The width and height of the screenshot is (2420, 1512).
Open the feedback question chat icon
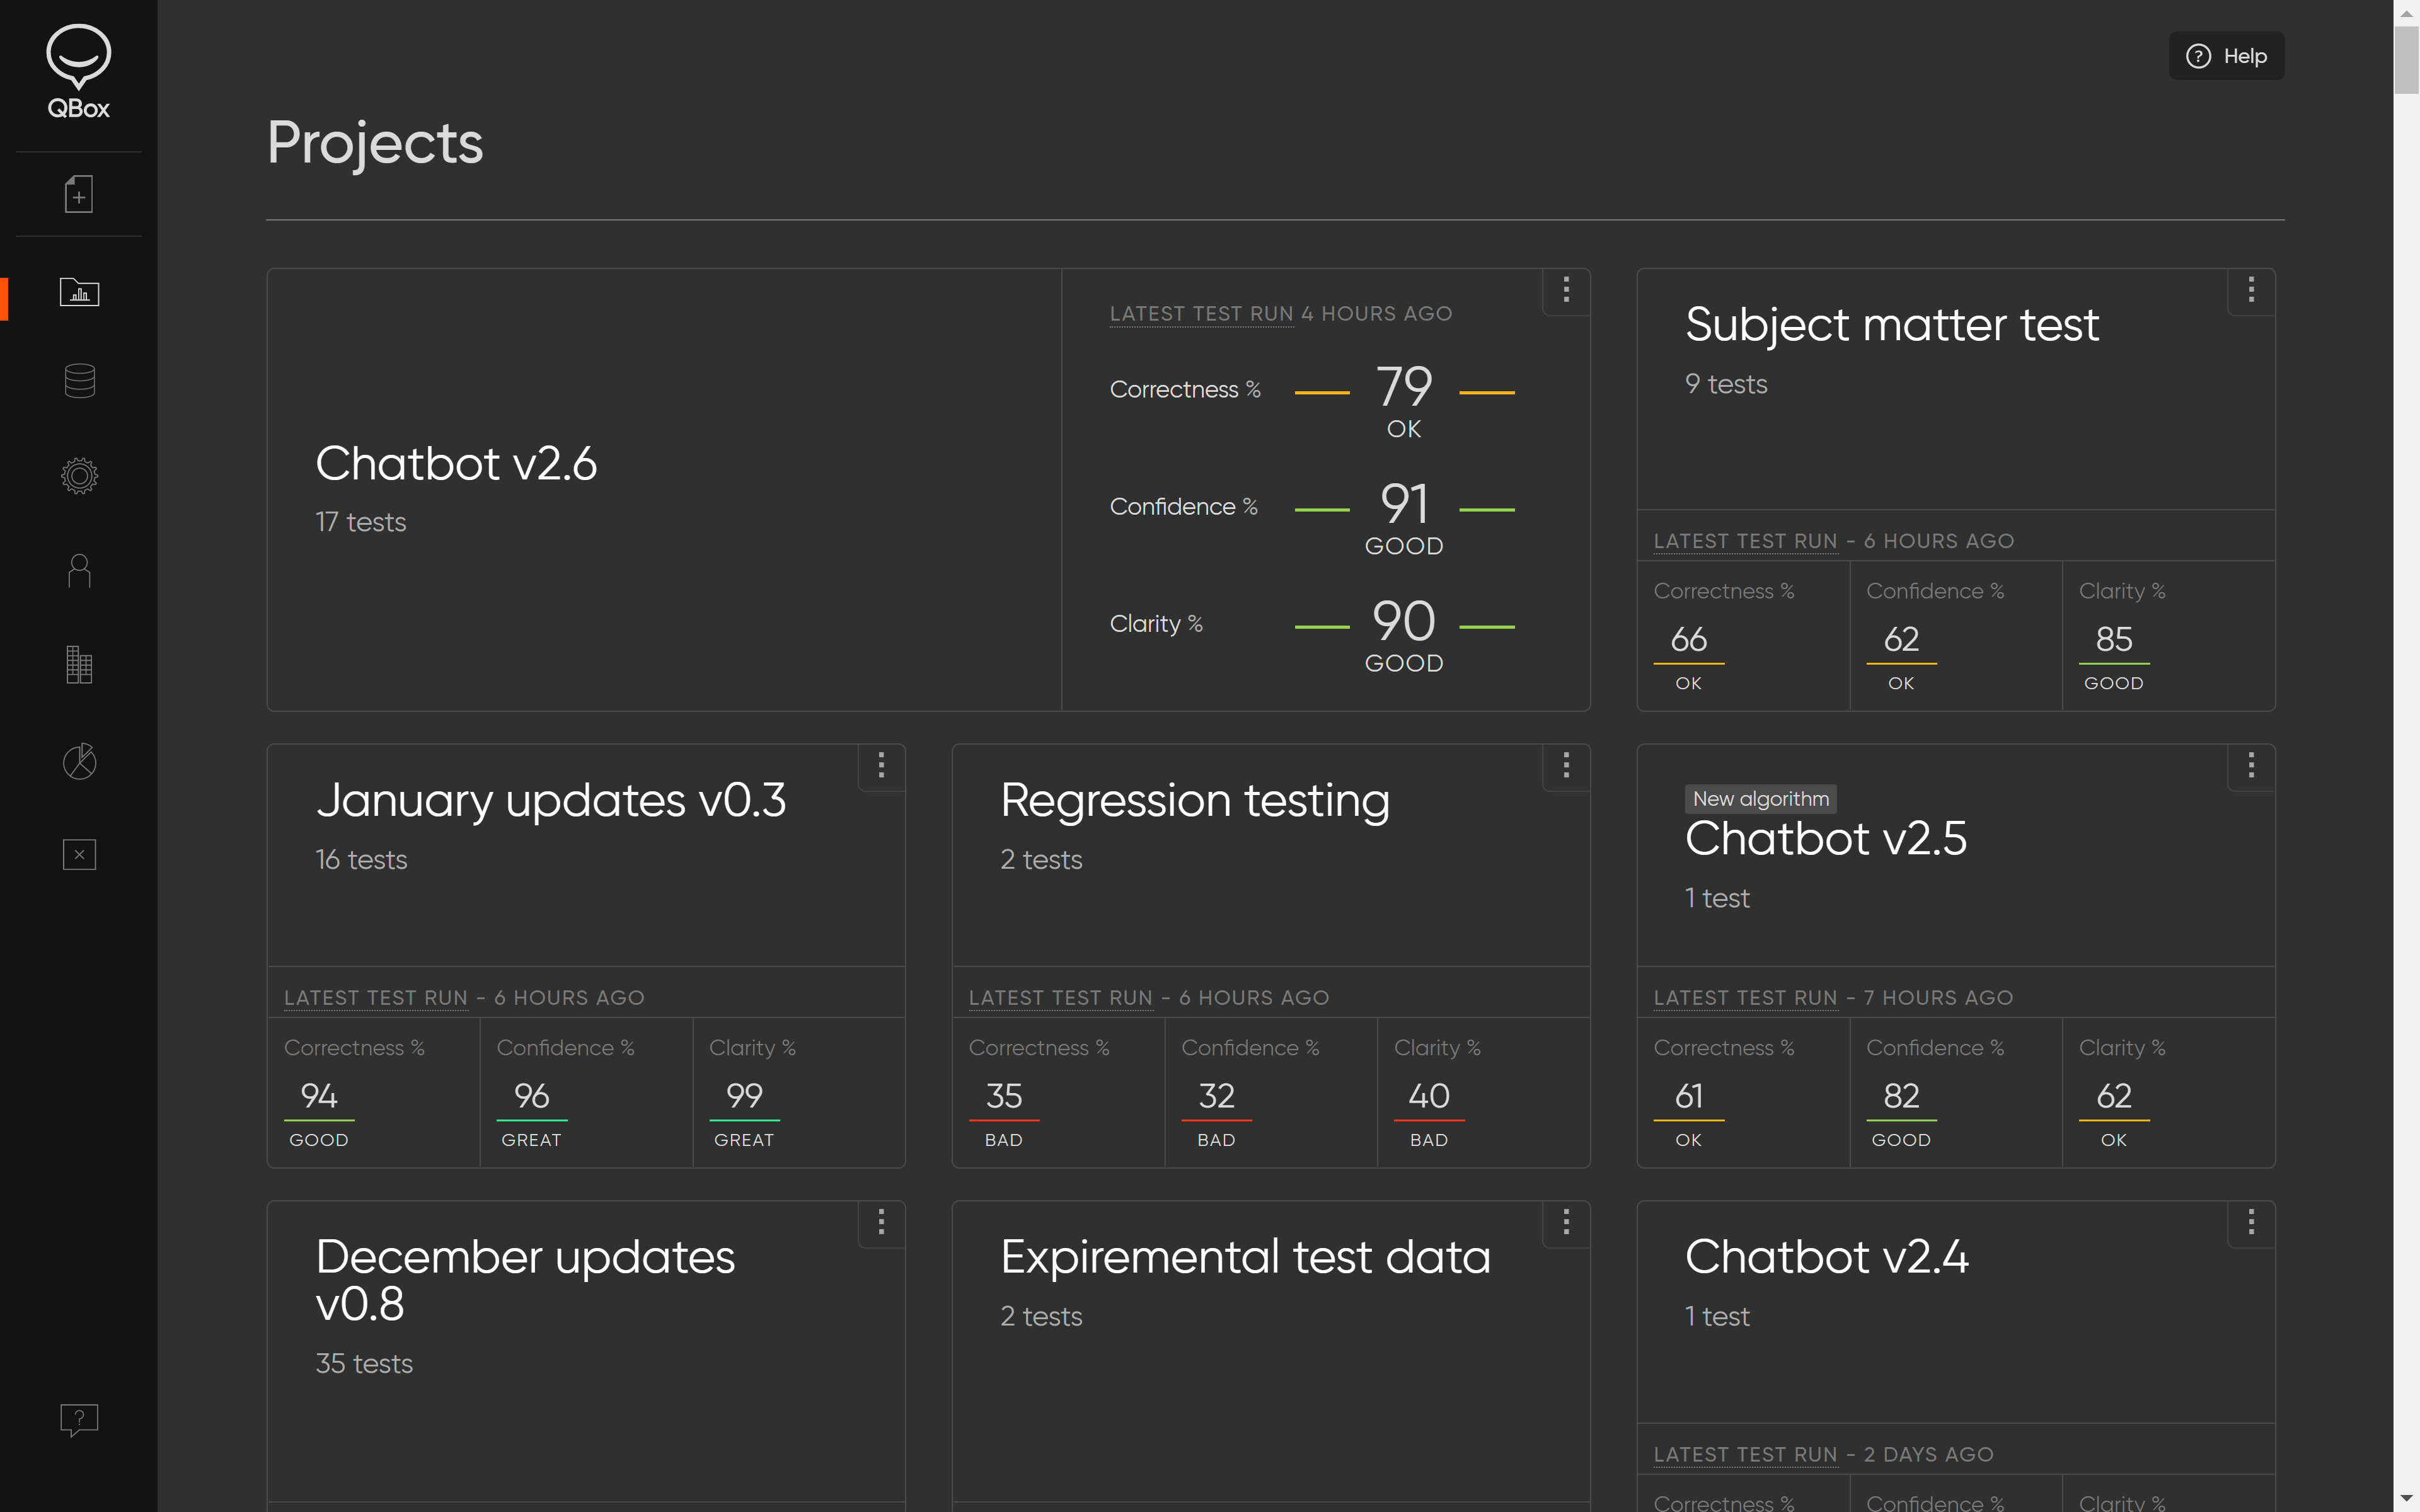(x=79, y=1419)
